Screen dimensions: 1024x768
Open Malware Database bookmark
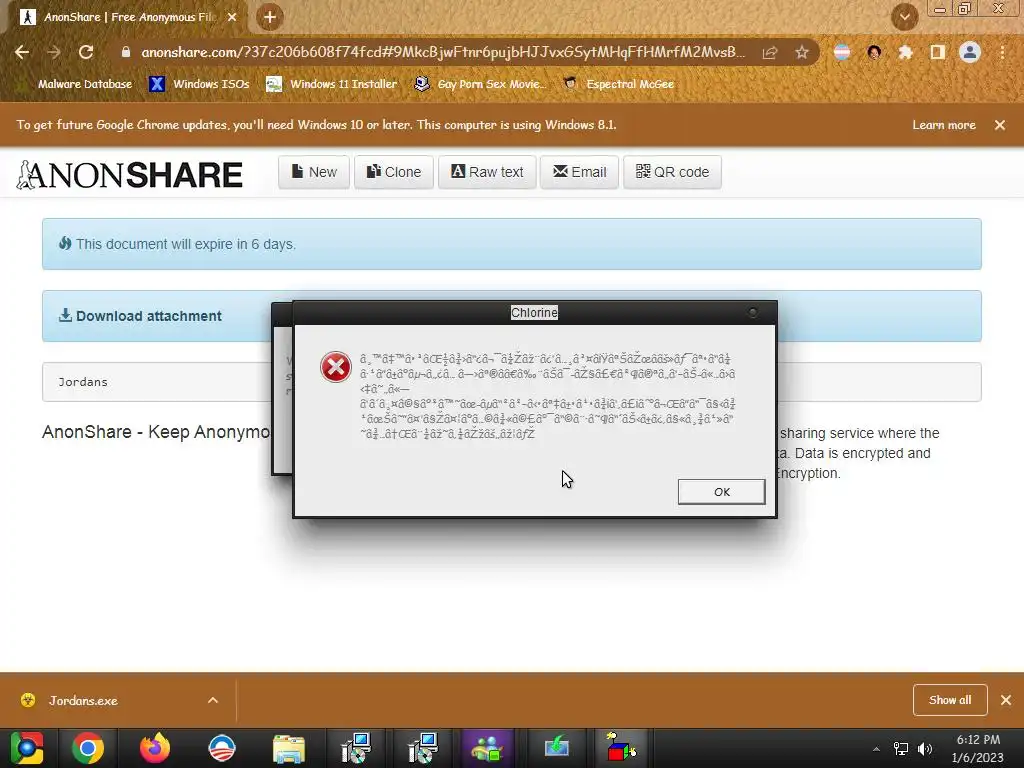pos(77,84)
